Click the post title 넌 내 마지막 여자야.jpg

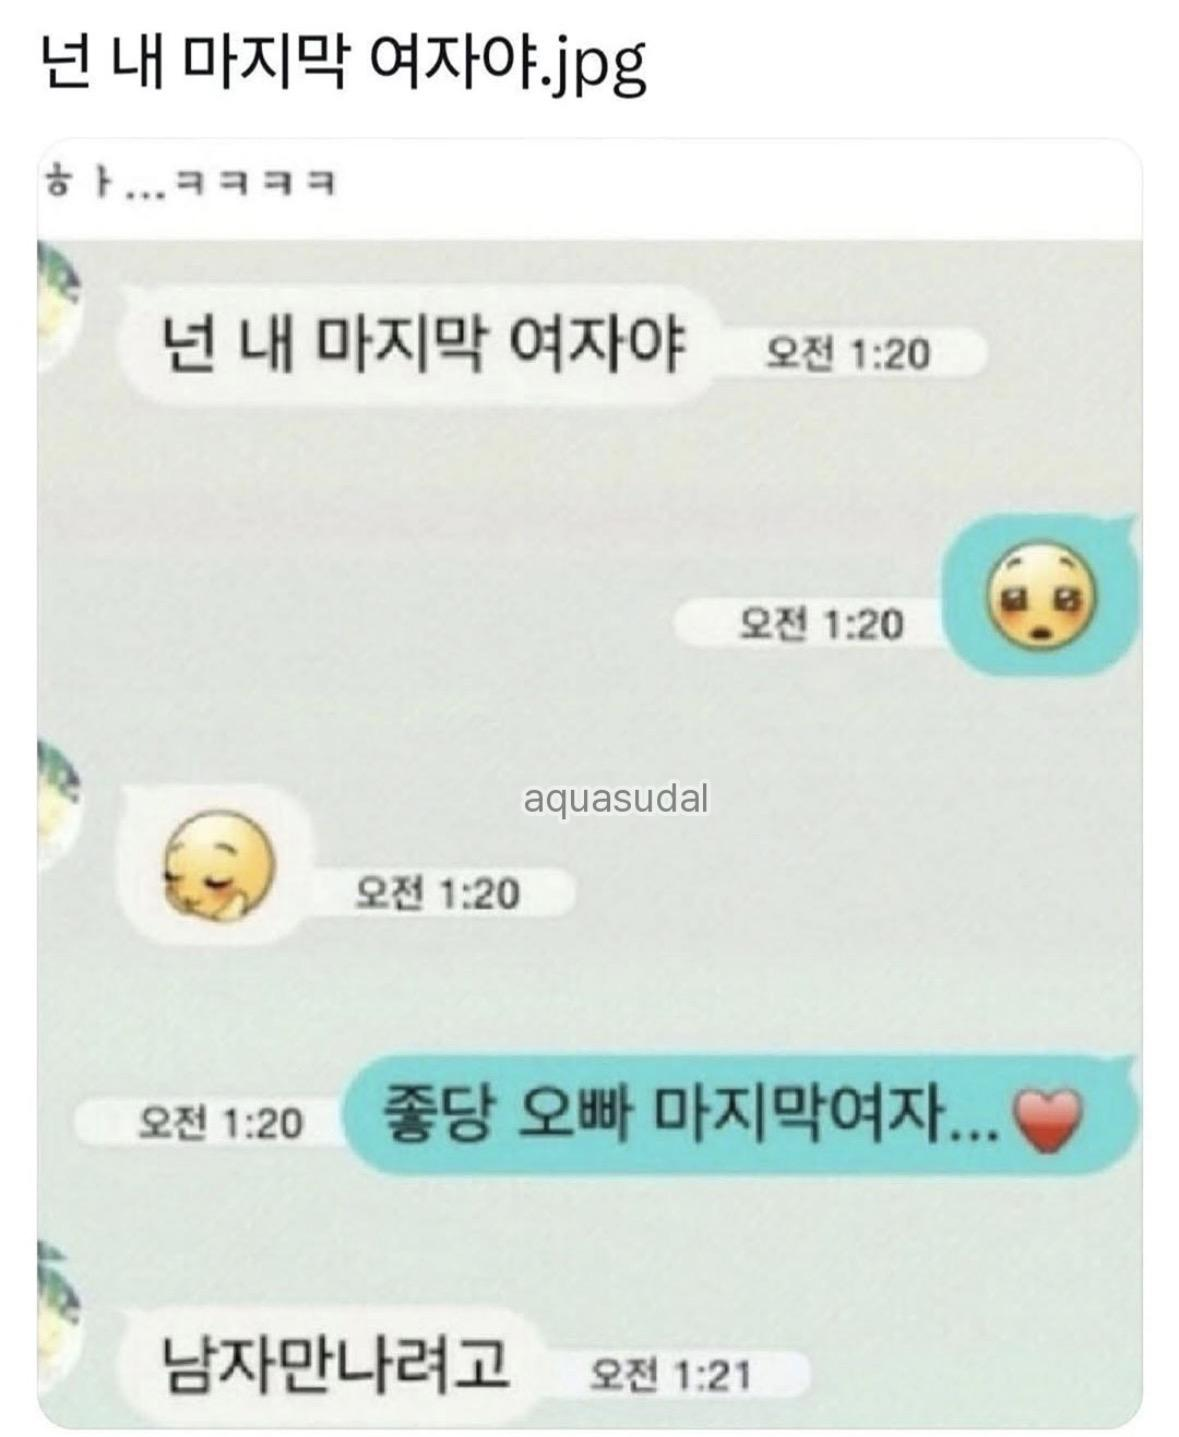pos(346,65)
